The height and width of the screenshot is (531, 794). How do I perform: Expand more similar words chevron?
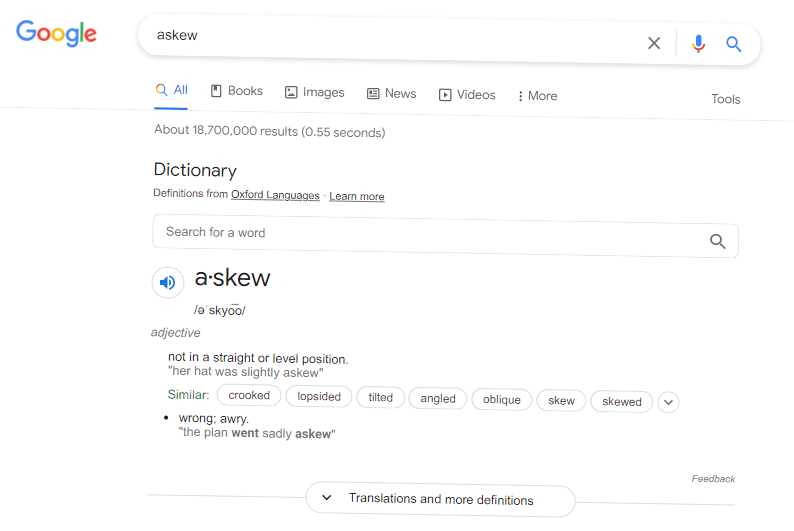(669, 402)
